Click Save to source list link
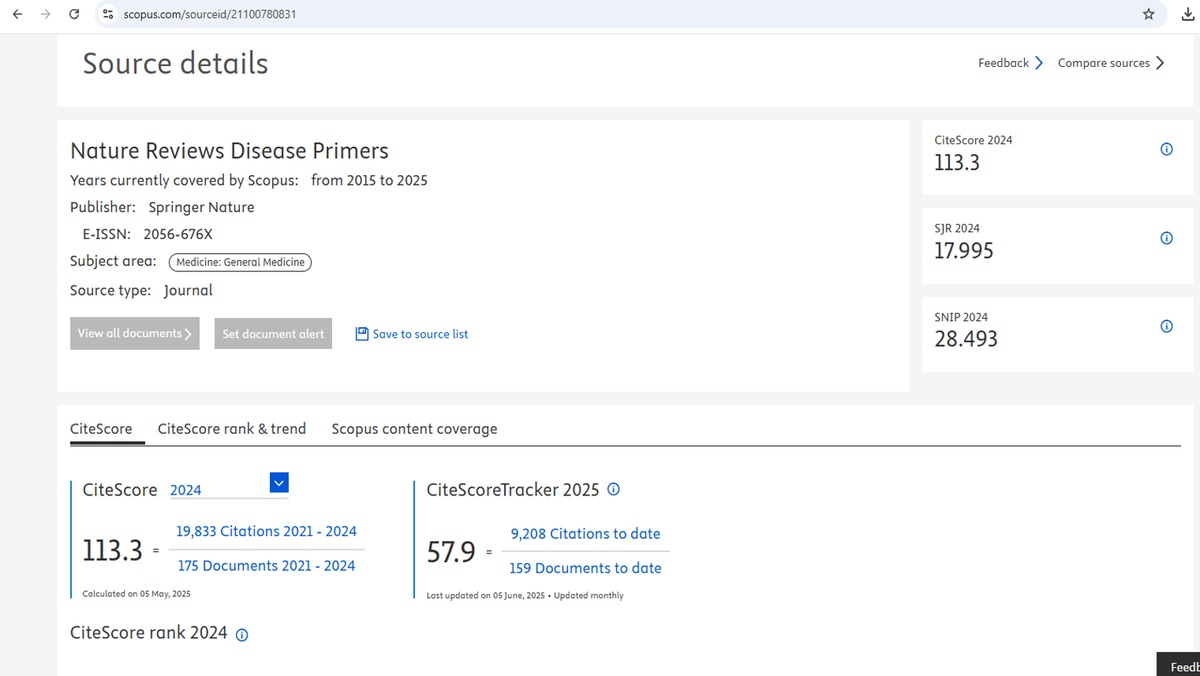The height and width of the screenshot is (676, 1200). point(420,334)
